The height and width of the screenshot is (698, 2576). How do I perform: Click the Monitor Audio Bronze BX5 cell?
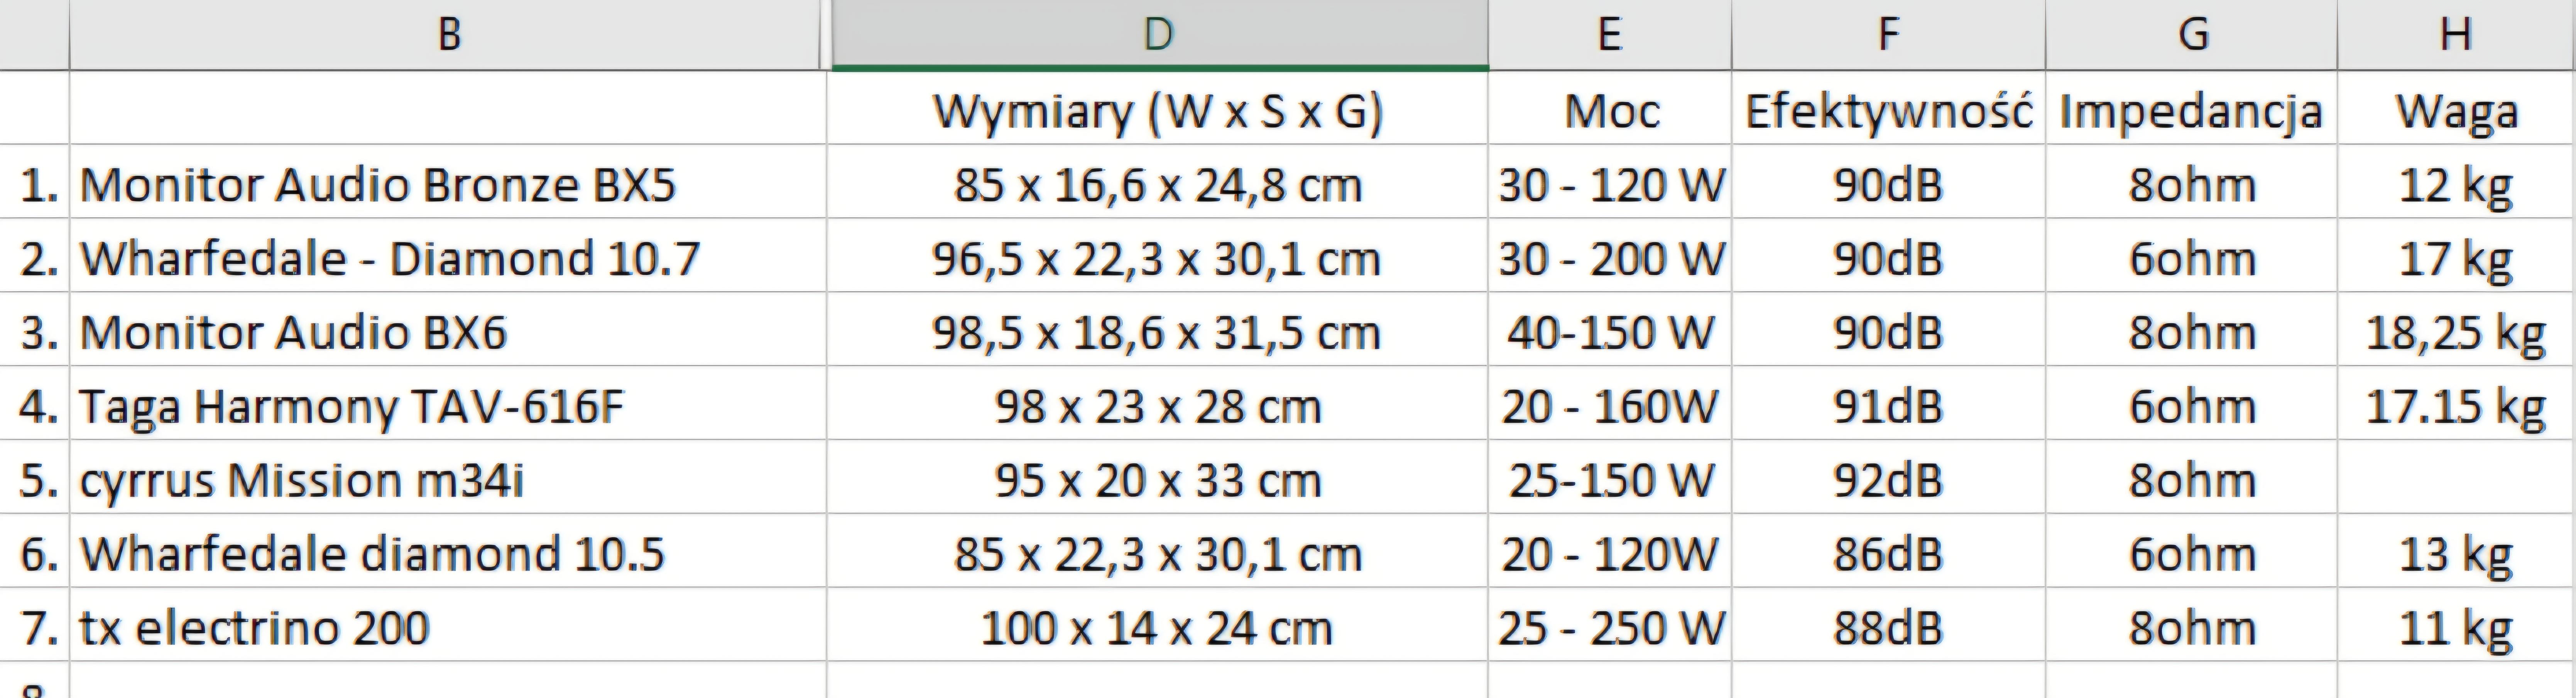[378, 185]
